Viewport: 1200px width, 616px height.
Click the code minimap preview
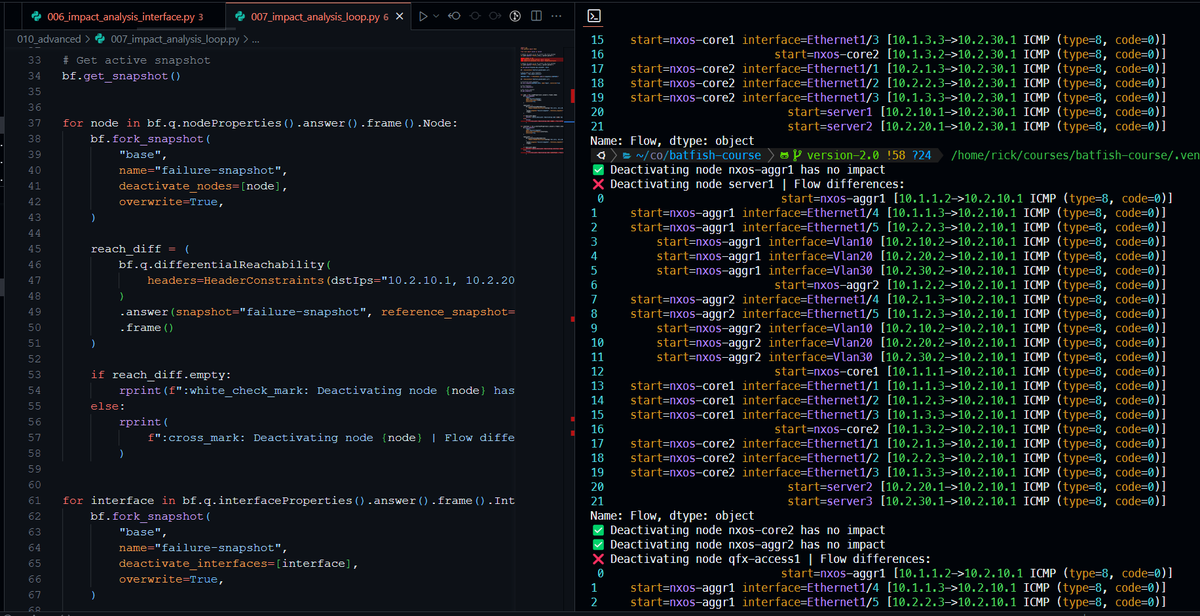click(x=543, y=100)
